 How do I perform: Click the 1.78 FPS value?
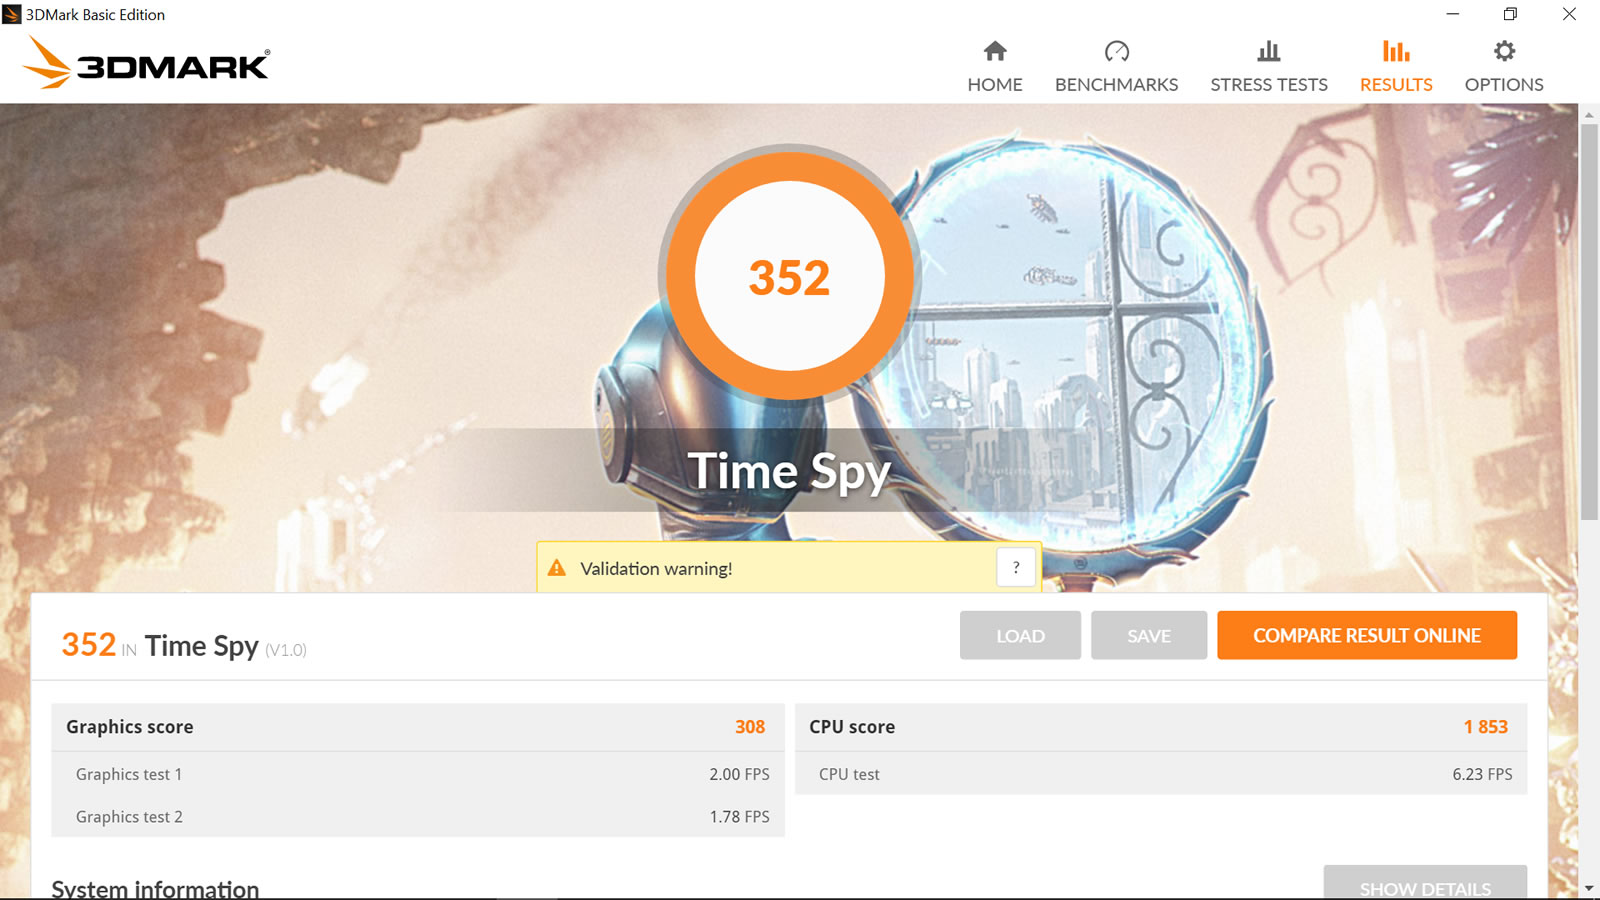click(740, 817)
